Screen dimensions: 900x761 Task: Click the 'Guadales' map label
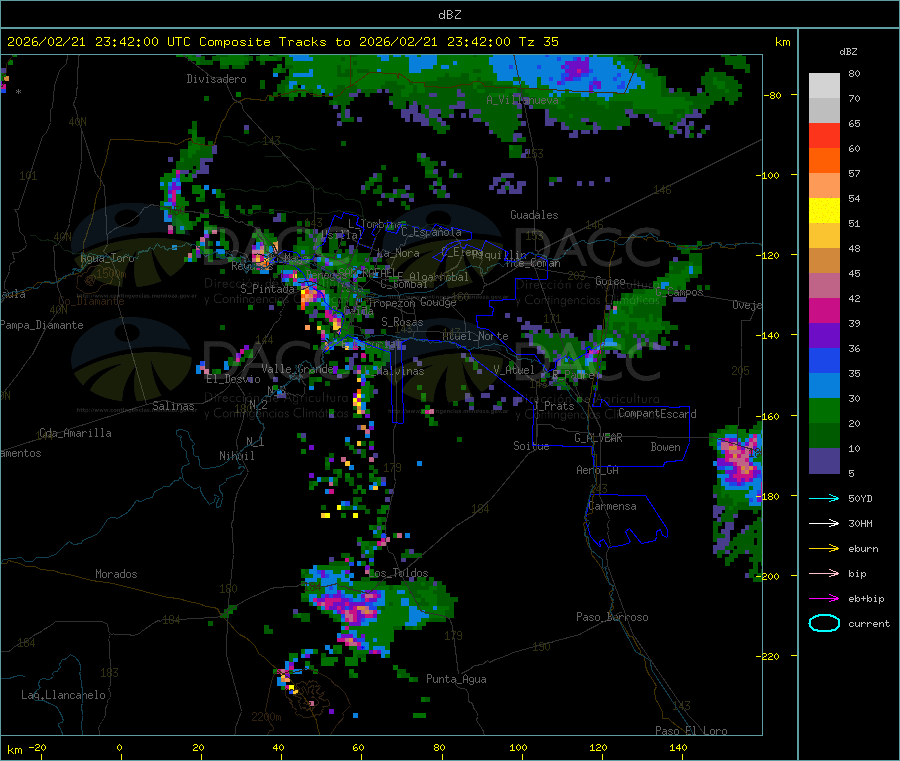(x=534, y=215)
